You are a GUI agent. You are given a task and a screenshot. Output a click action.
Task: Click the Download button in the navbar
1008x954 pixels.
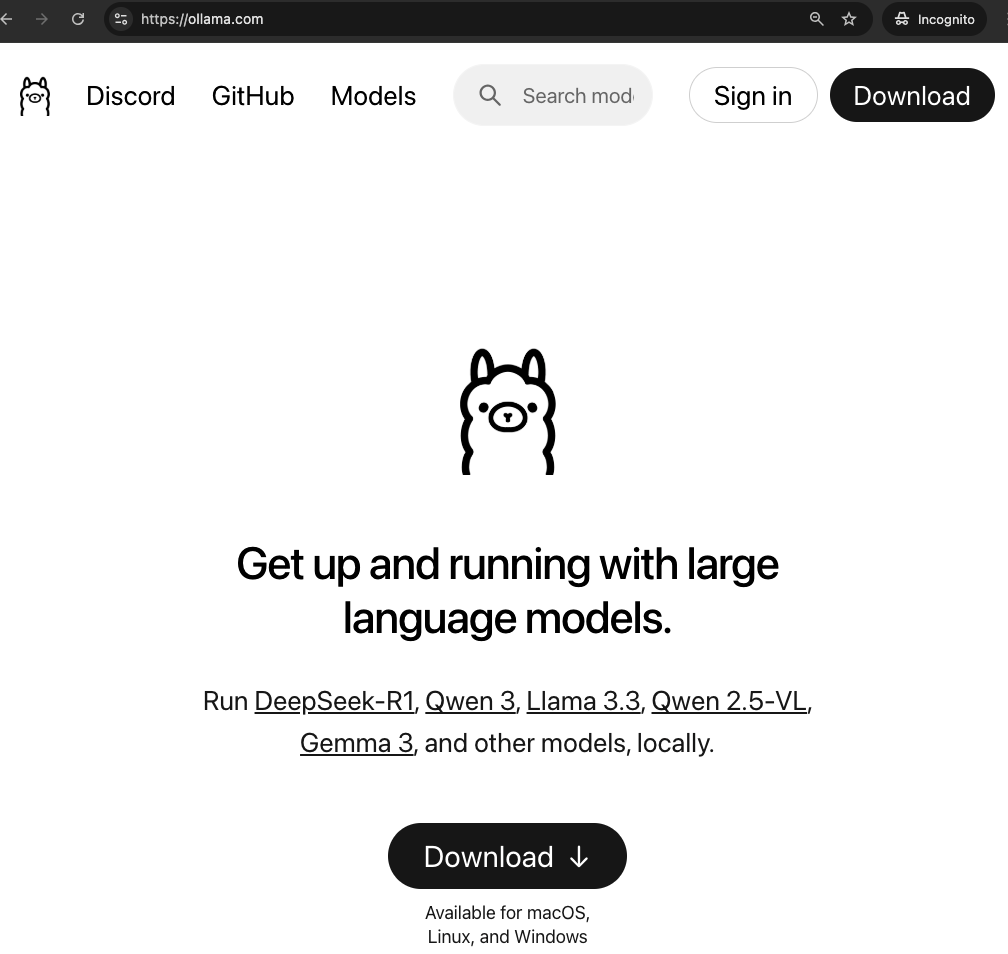tap(912, 95)
